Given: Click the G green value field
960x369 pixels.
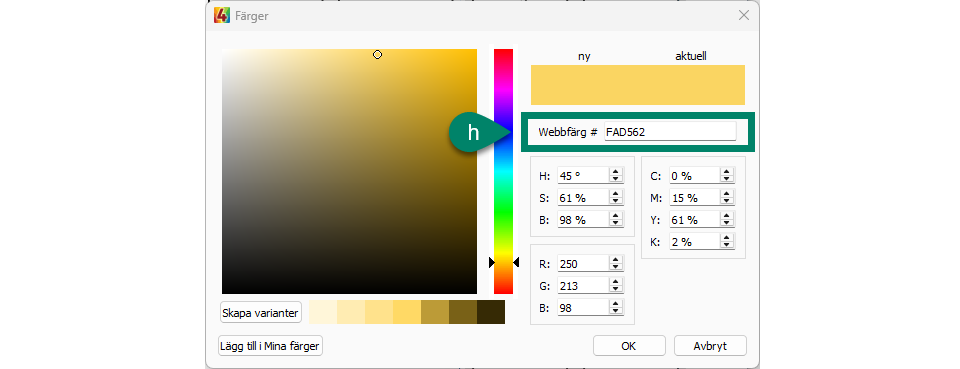Looking at the screenshot, I should click(583, 286).
